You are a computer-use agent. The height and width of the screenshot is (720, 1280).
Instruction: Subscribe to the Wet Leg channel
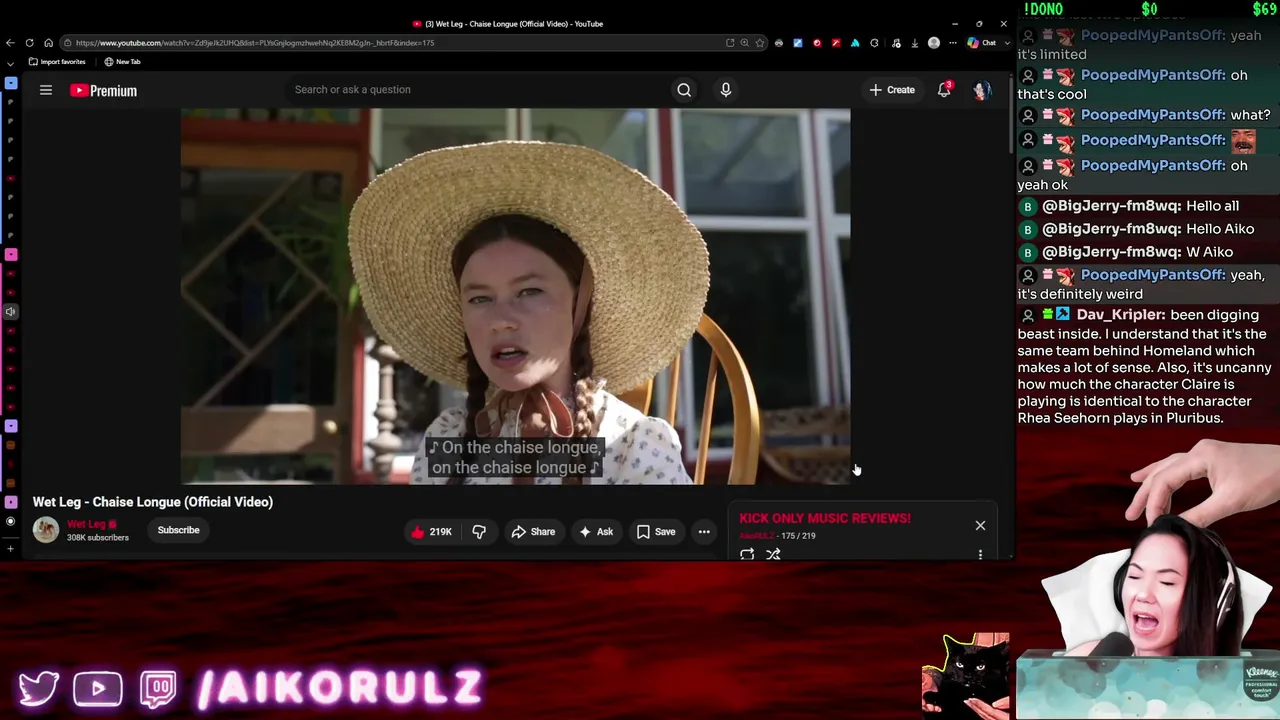(179, 530)
